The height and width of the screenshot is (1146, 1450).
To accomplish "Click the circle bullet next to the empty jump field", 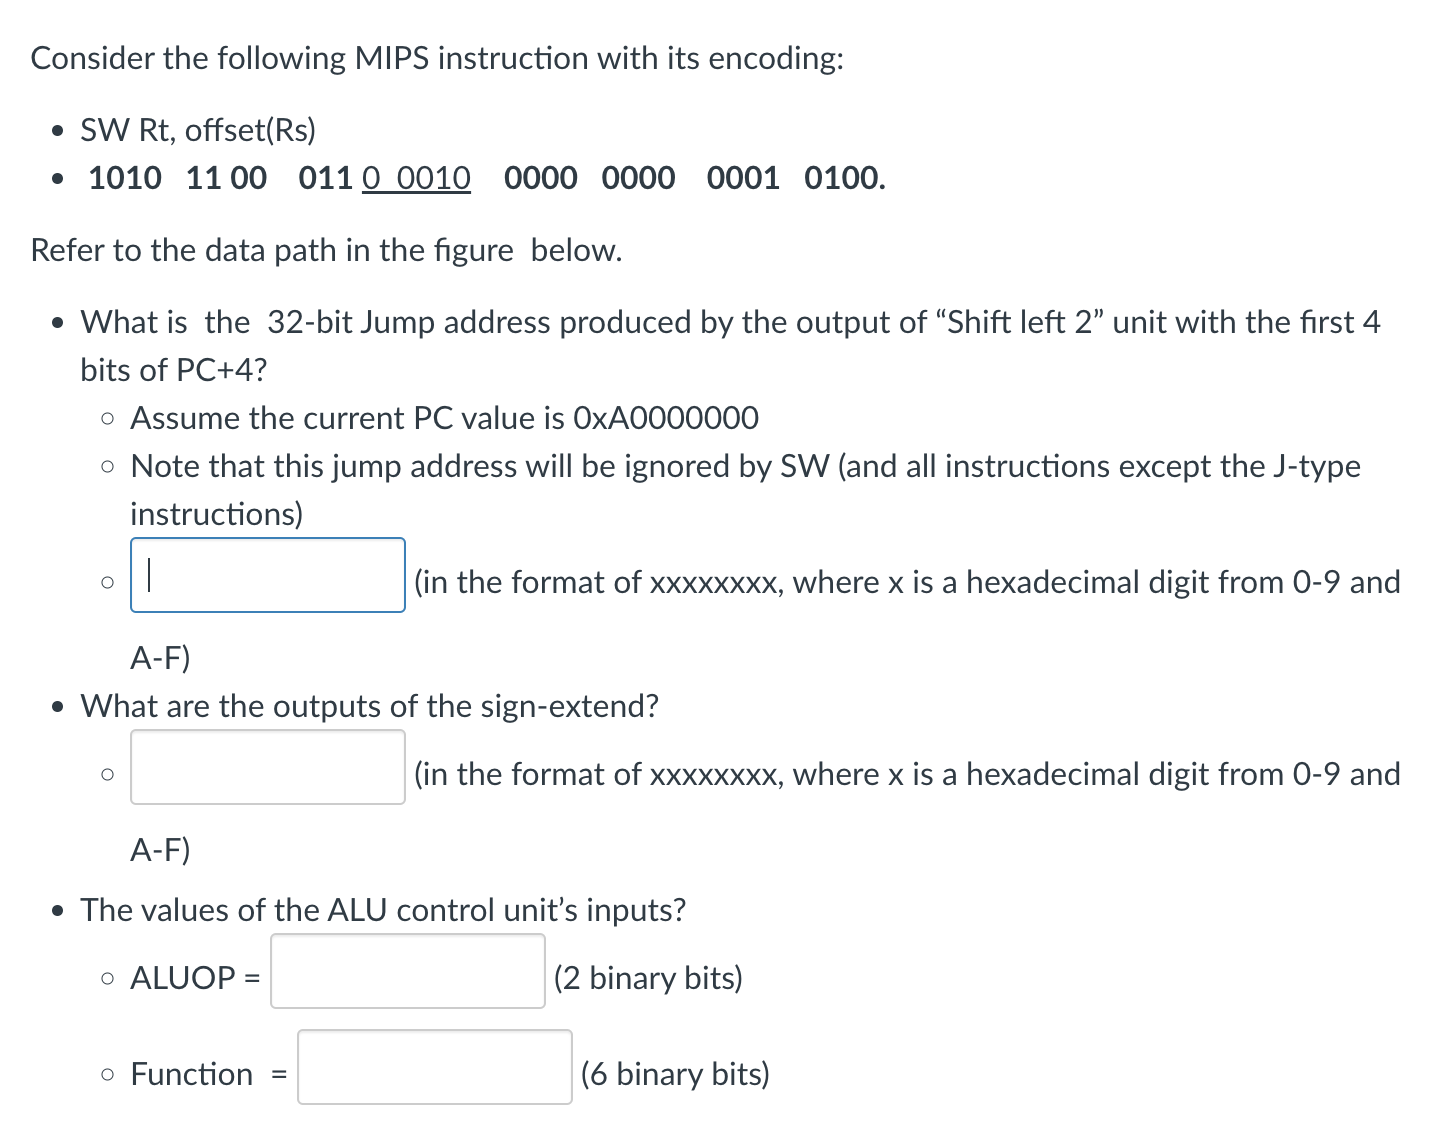I will [x=107, y=581].
